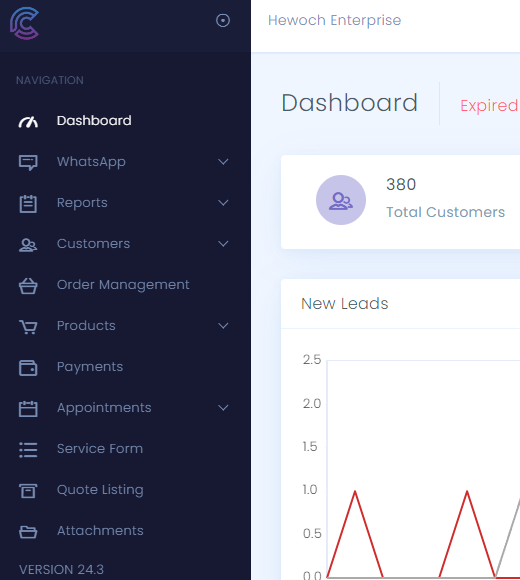
Task: Click the Payments wallet icon
Action: click(x=28, y=368)
